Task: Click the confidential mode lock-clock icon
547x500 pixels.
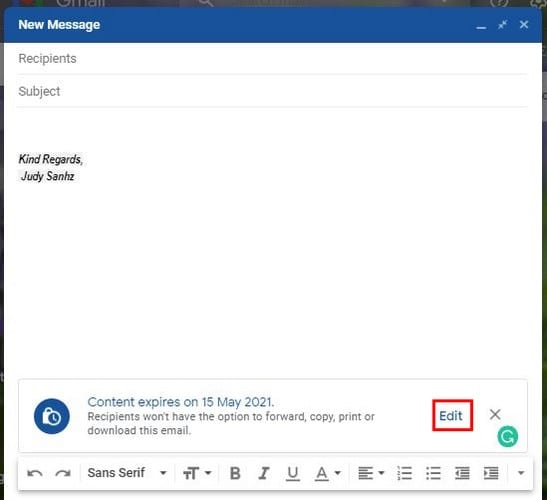Action: tap(52, 416)
